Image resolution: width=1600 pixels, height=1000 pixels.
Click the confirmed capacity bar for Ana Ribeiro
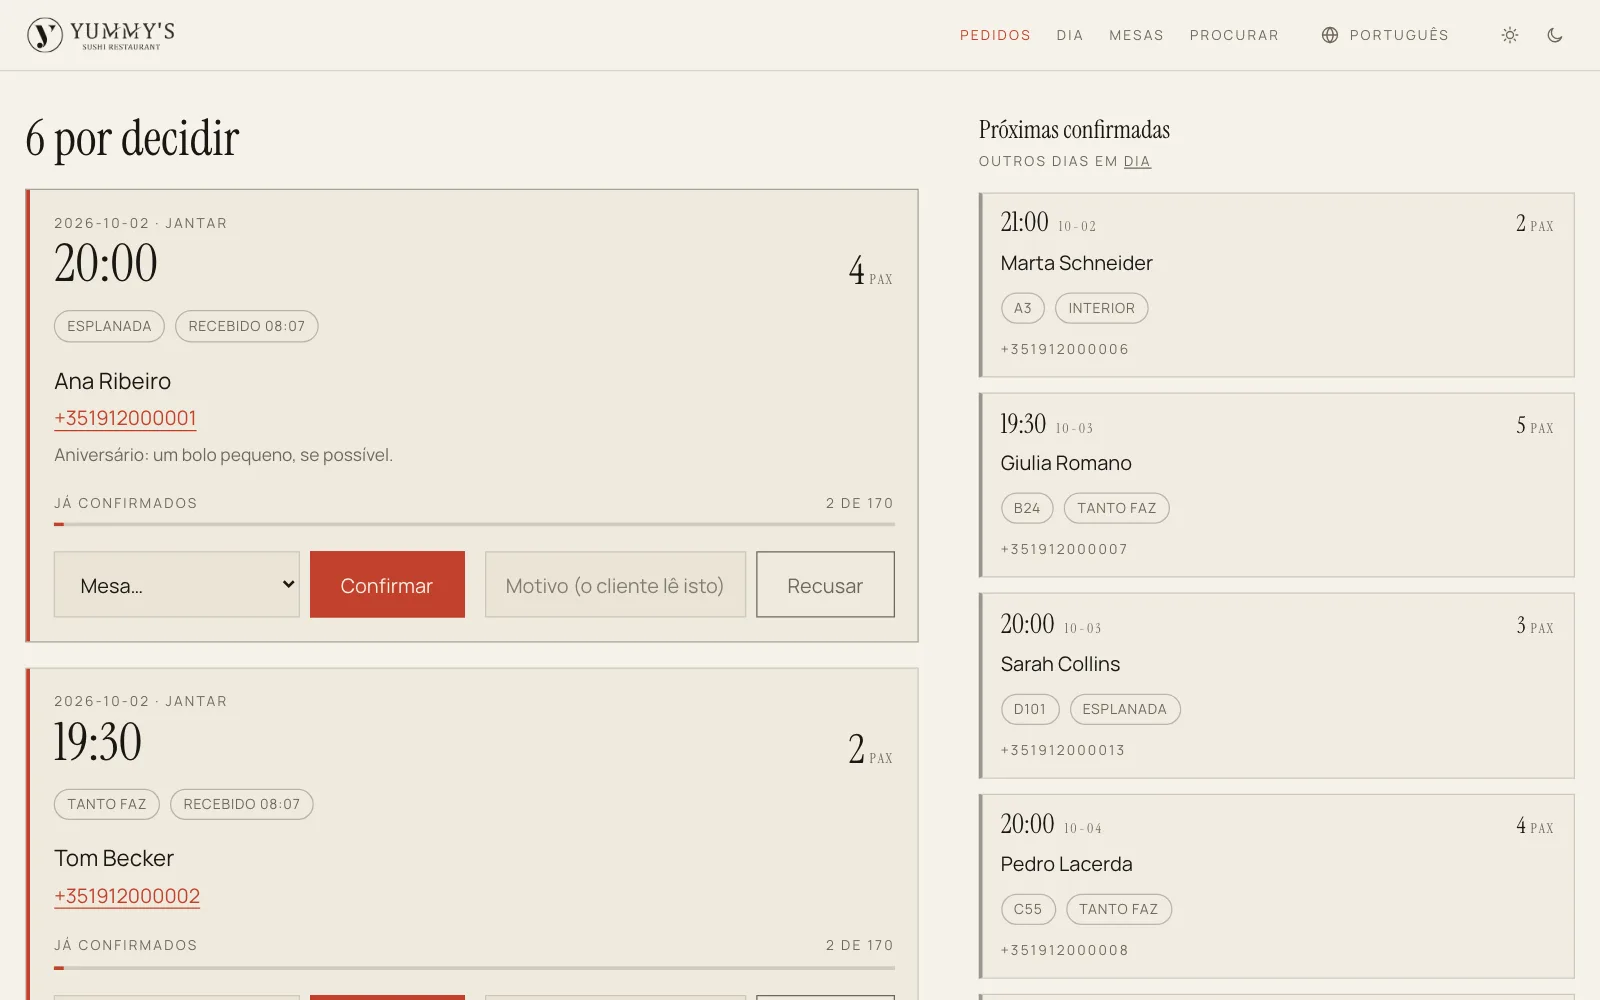coord(474,524)
